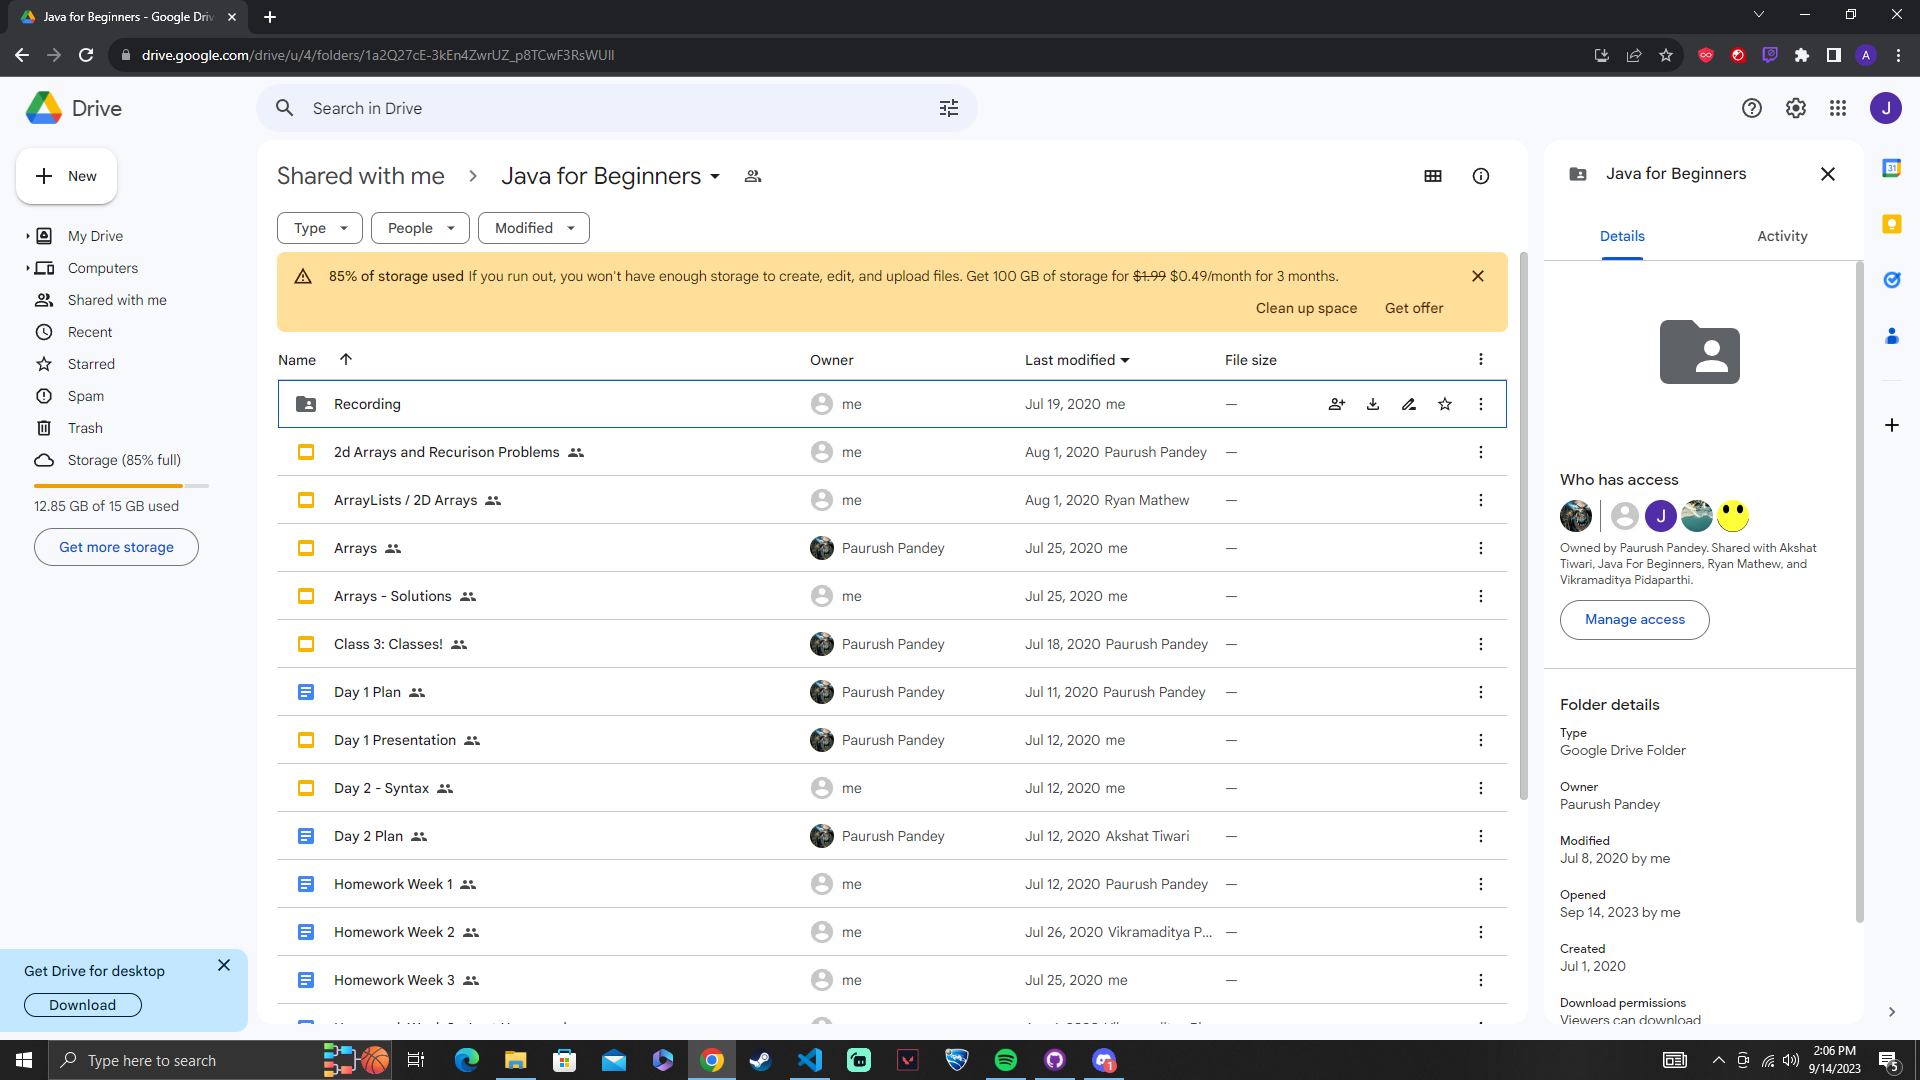Open the Type filter dropdown
1920x1080 pixels.
320,228
